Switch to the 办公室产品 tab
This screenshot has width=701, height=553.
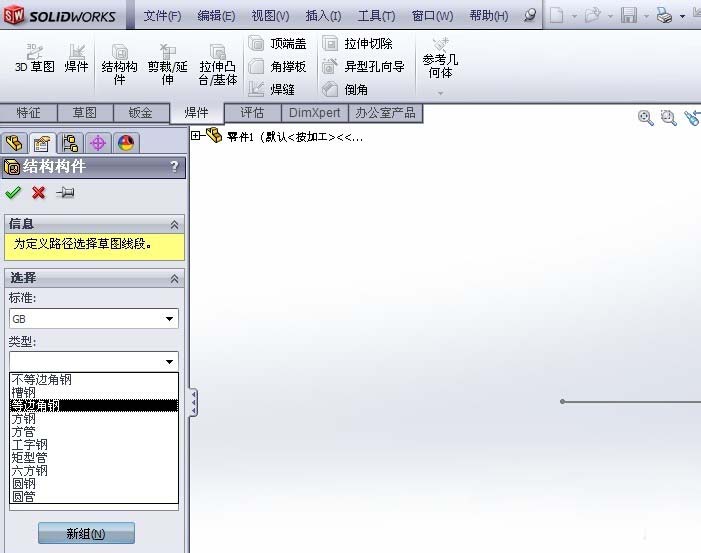point(385,113)
